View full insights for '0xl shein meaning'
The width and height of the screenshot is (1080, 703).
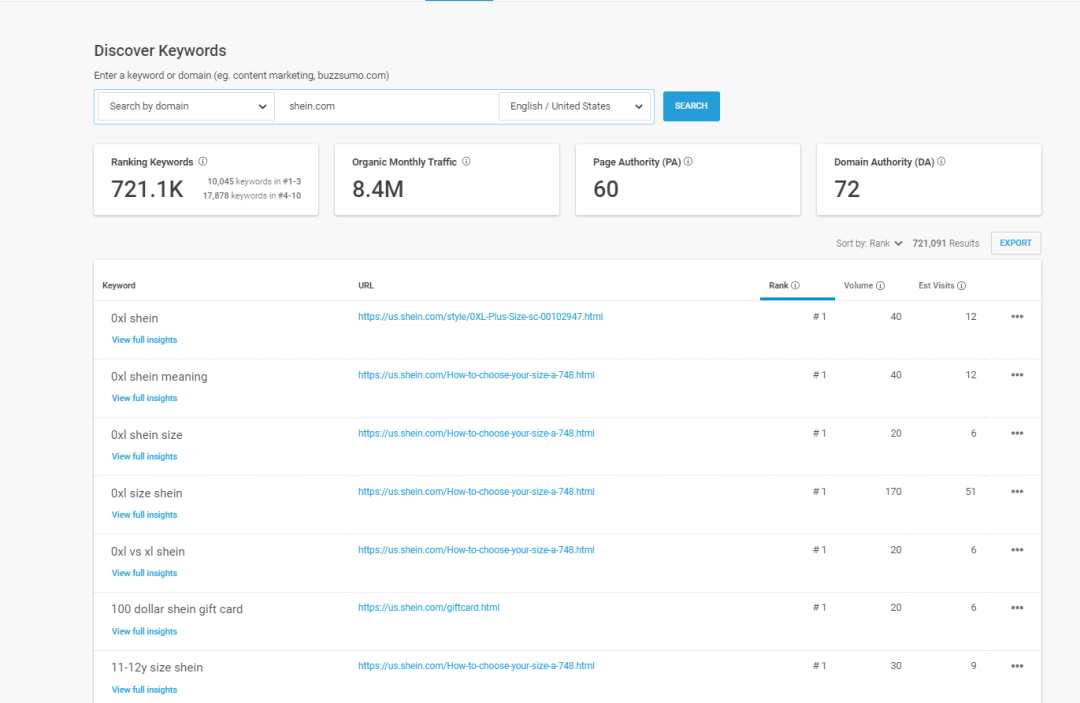coord(144,399)
